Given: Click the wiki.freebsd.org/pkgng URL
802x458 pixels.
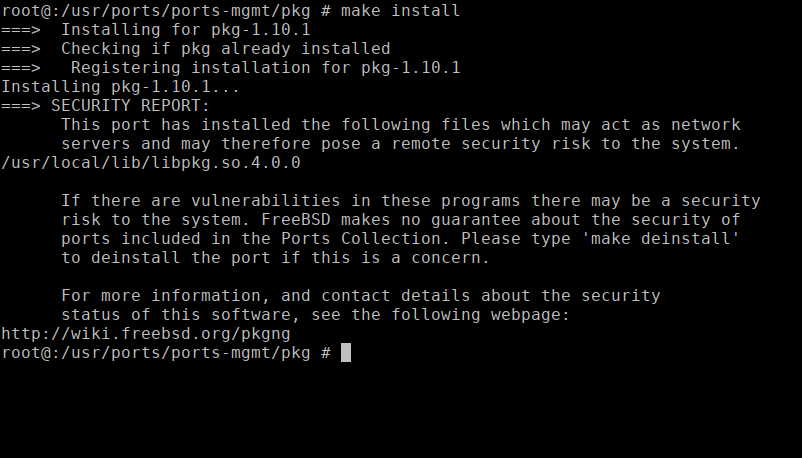Looking at the screenshot, I should click(146, 333).
